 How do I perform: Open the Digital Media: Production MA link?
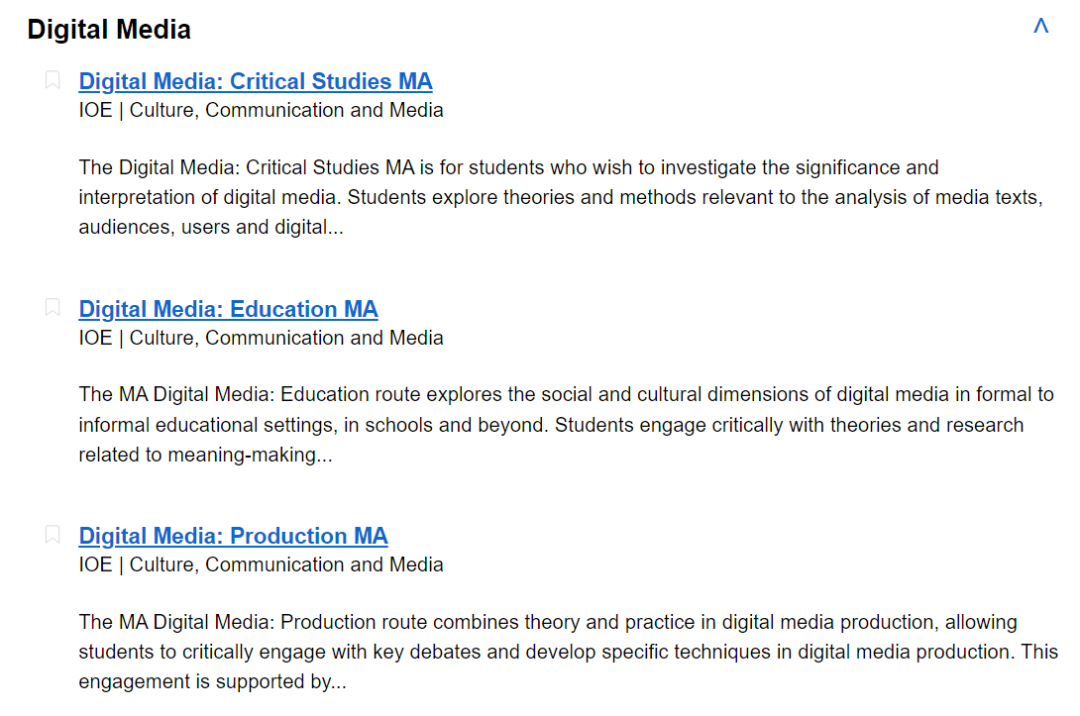coord(233,536)
